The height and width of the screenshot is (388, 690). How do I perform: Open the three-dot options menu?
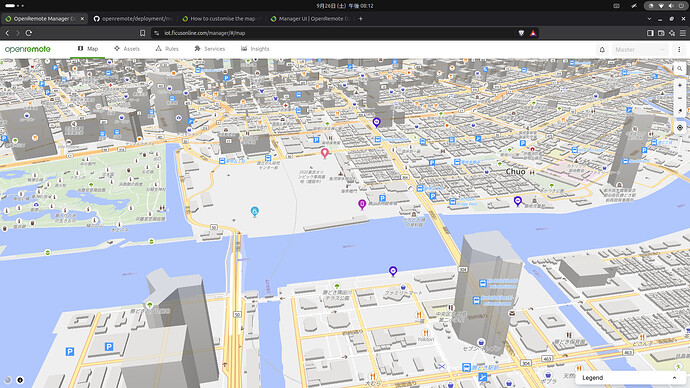[679, 50]
